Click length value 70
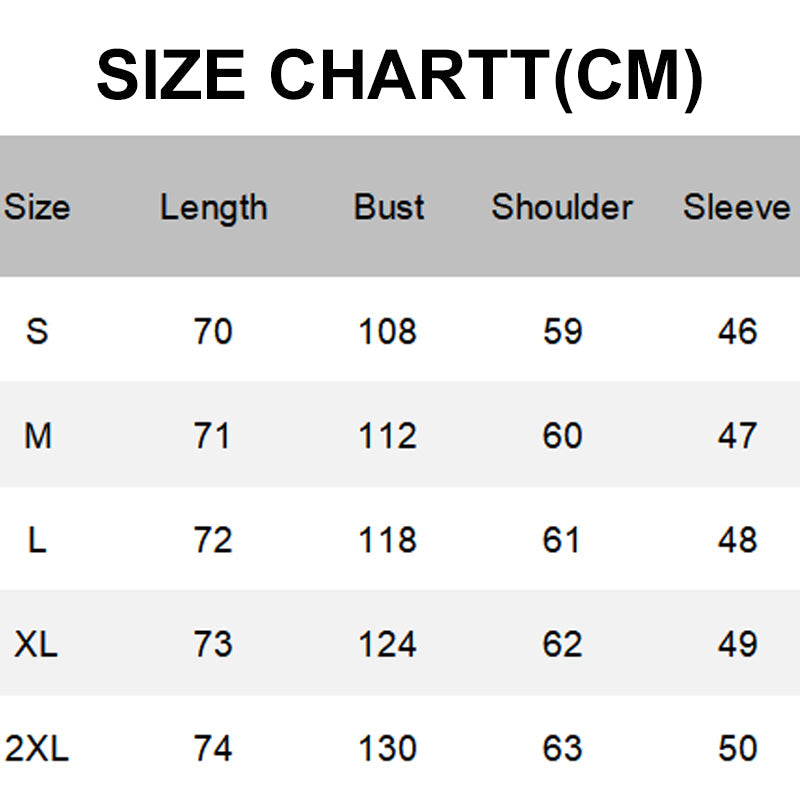The width and height of the screenshot is (800, 800). tap(213, 331)
